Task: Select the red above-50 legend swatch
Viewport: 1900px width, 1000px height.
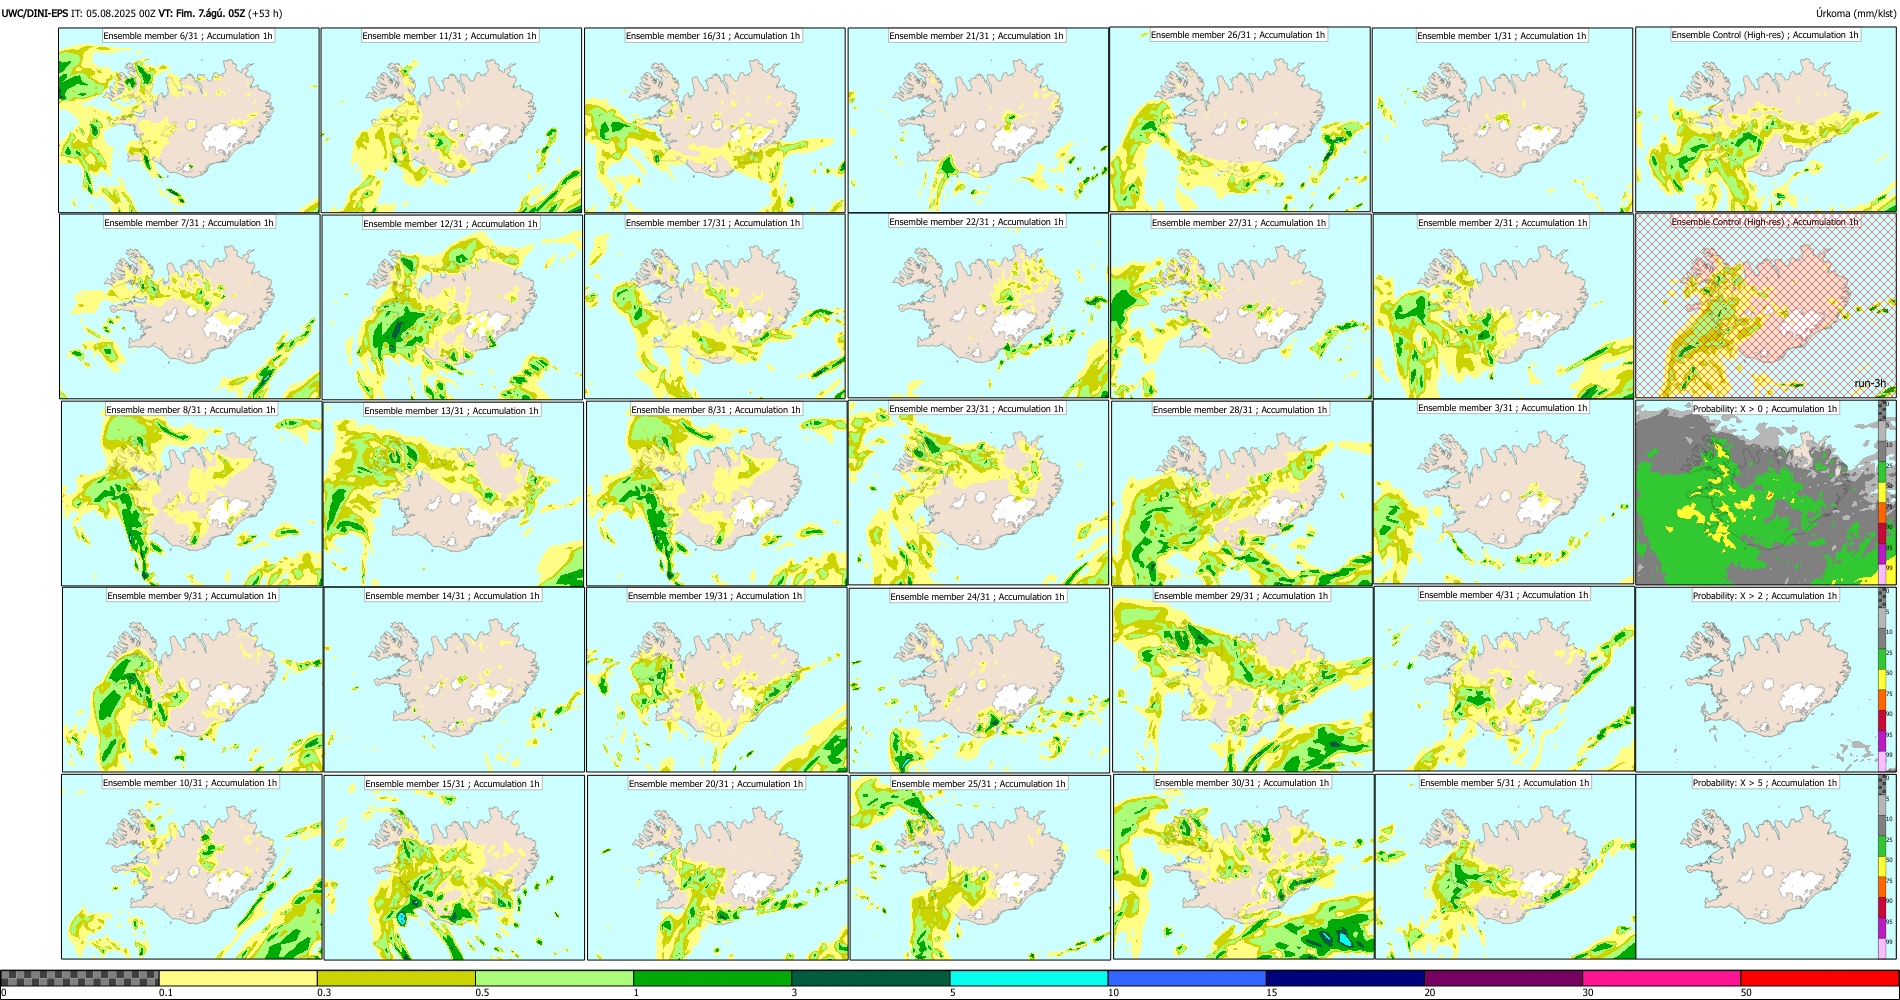Action: click(1819, 978)
